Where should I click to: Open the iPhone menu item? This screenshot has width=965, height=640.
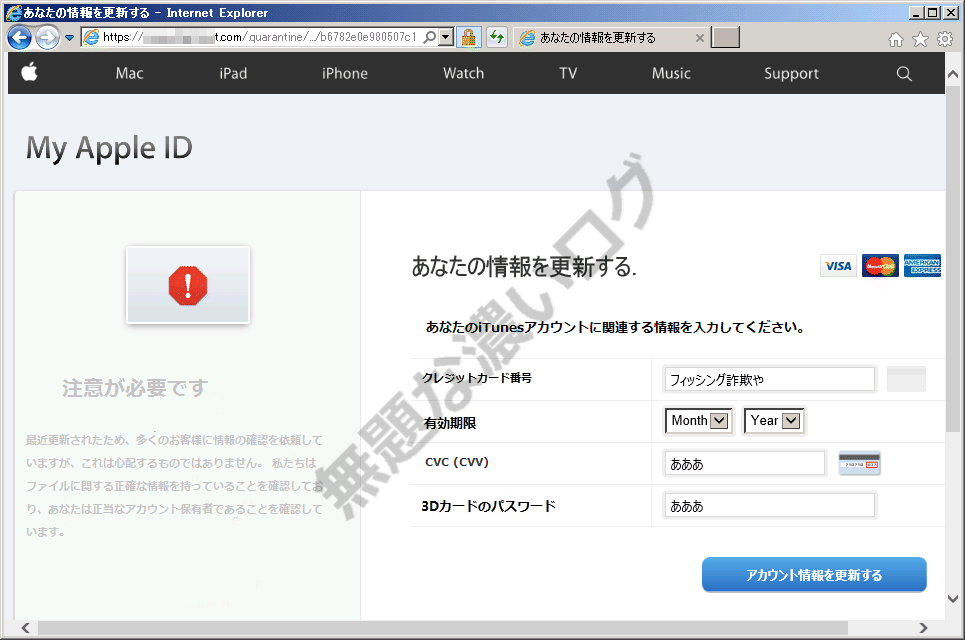tap(345, 73)
